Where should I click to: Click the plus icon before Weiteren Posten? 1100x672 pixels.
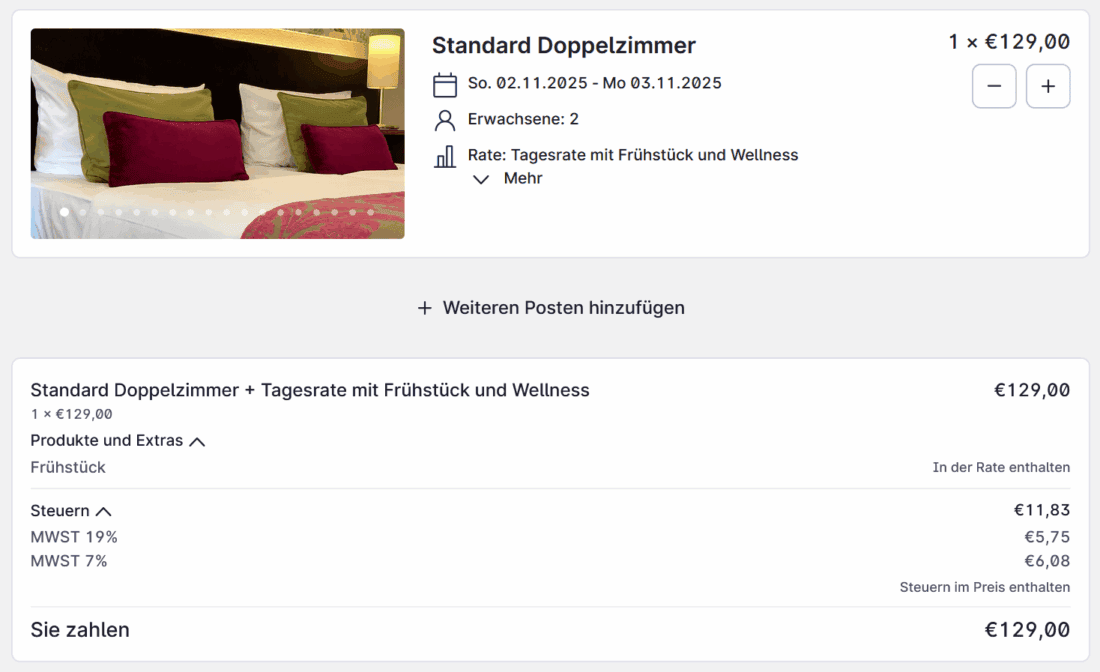[425, 308]
